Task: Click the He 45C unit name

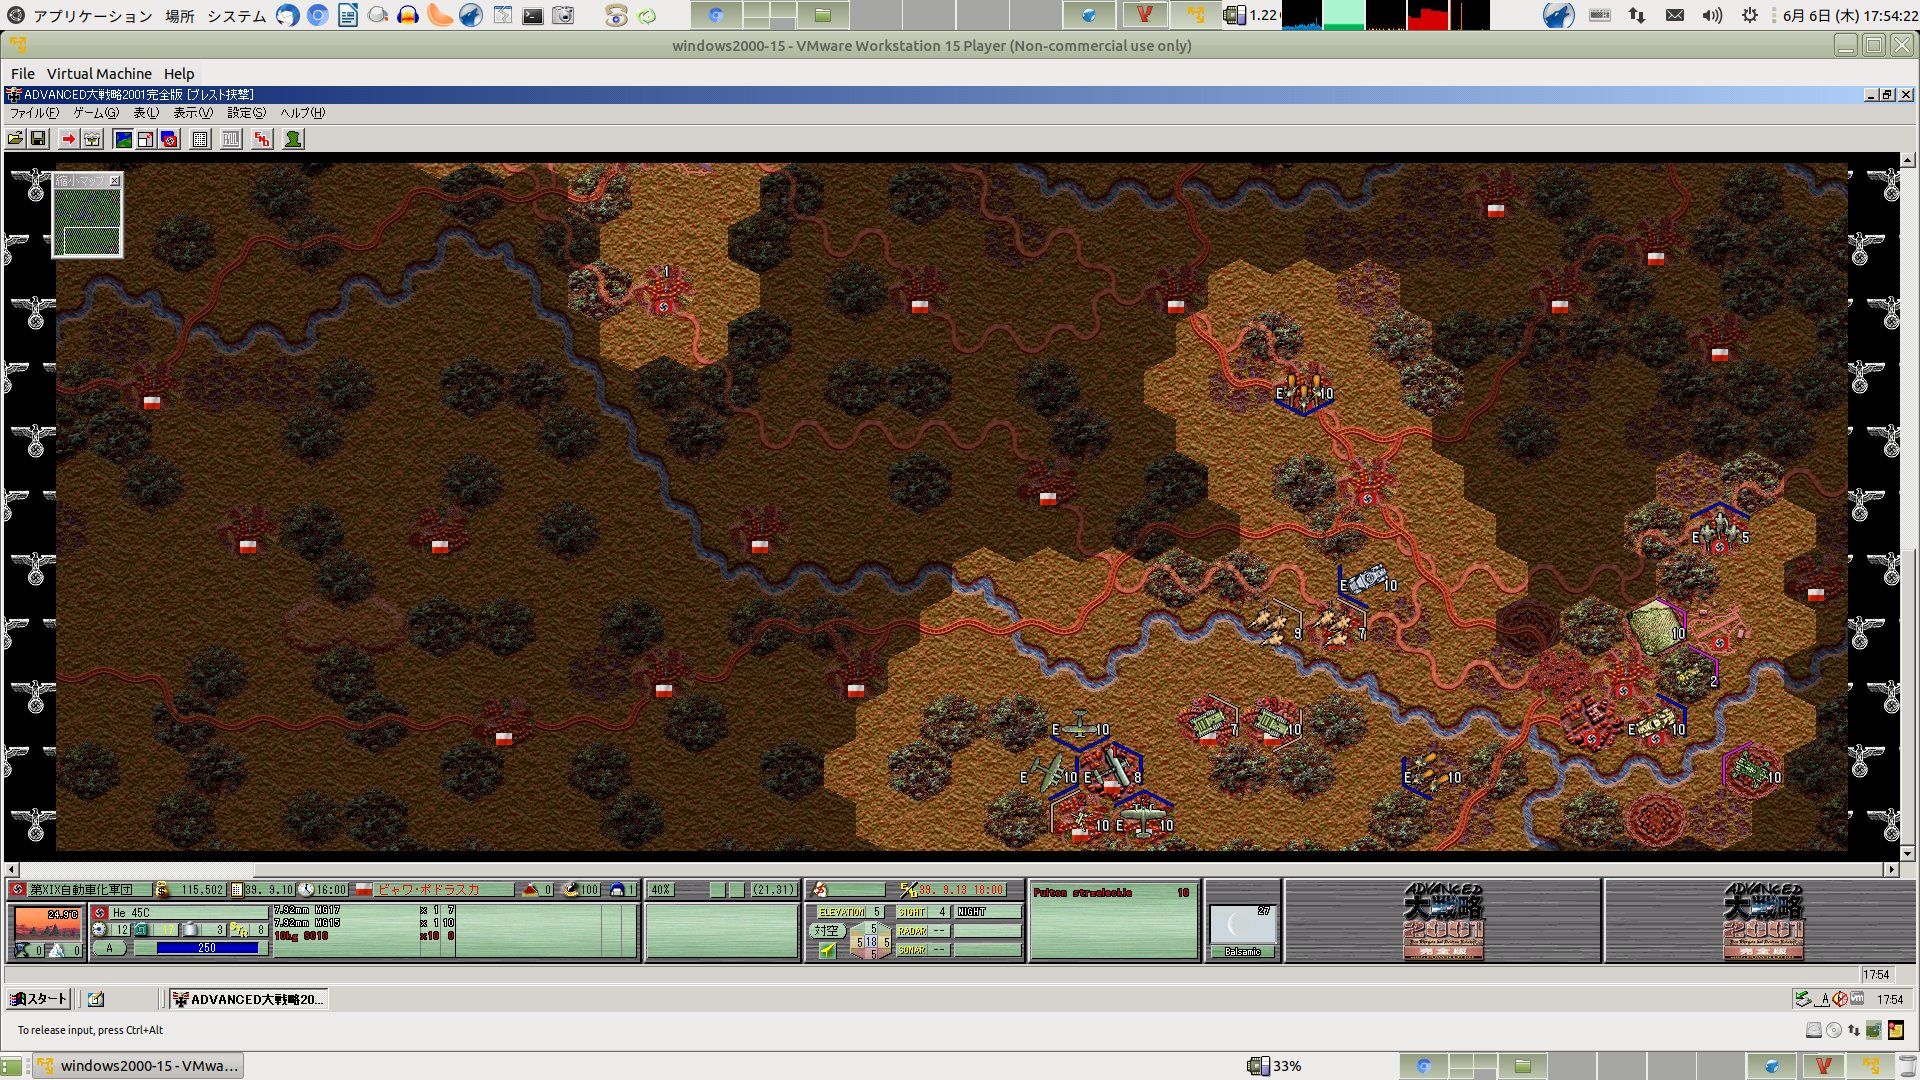Action: point(131,912)
